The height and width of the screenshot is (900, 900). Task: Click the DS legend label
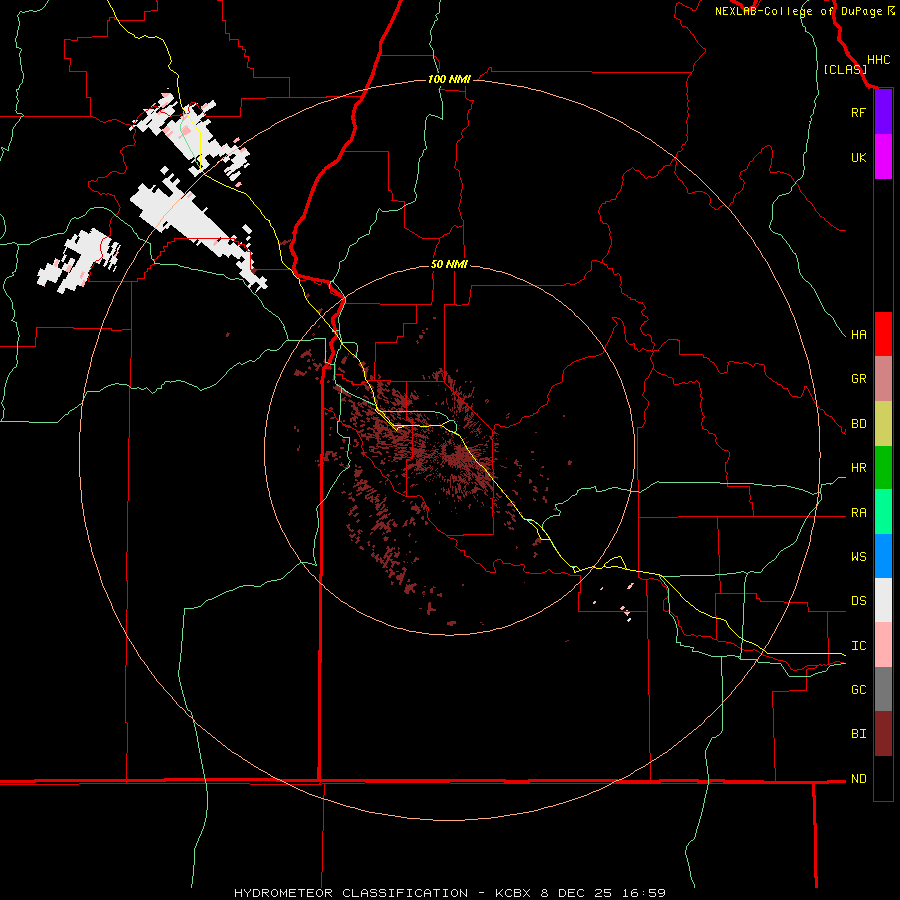click(x=858, y=600)
